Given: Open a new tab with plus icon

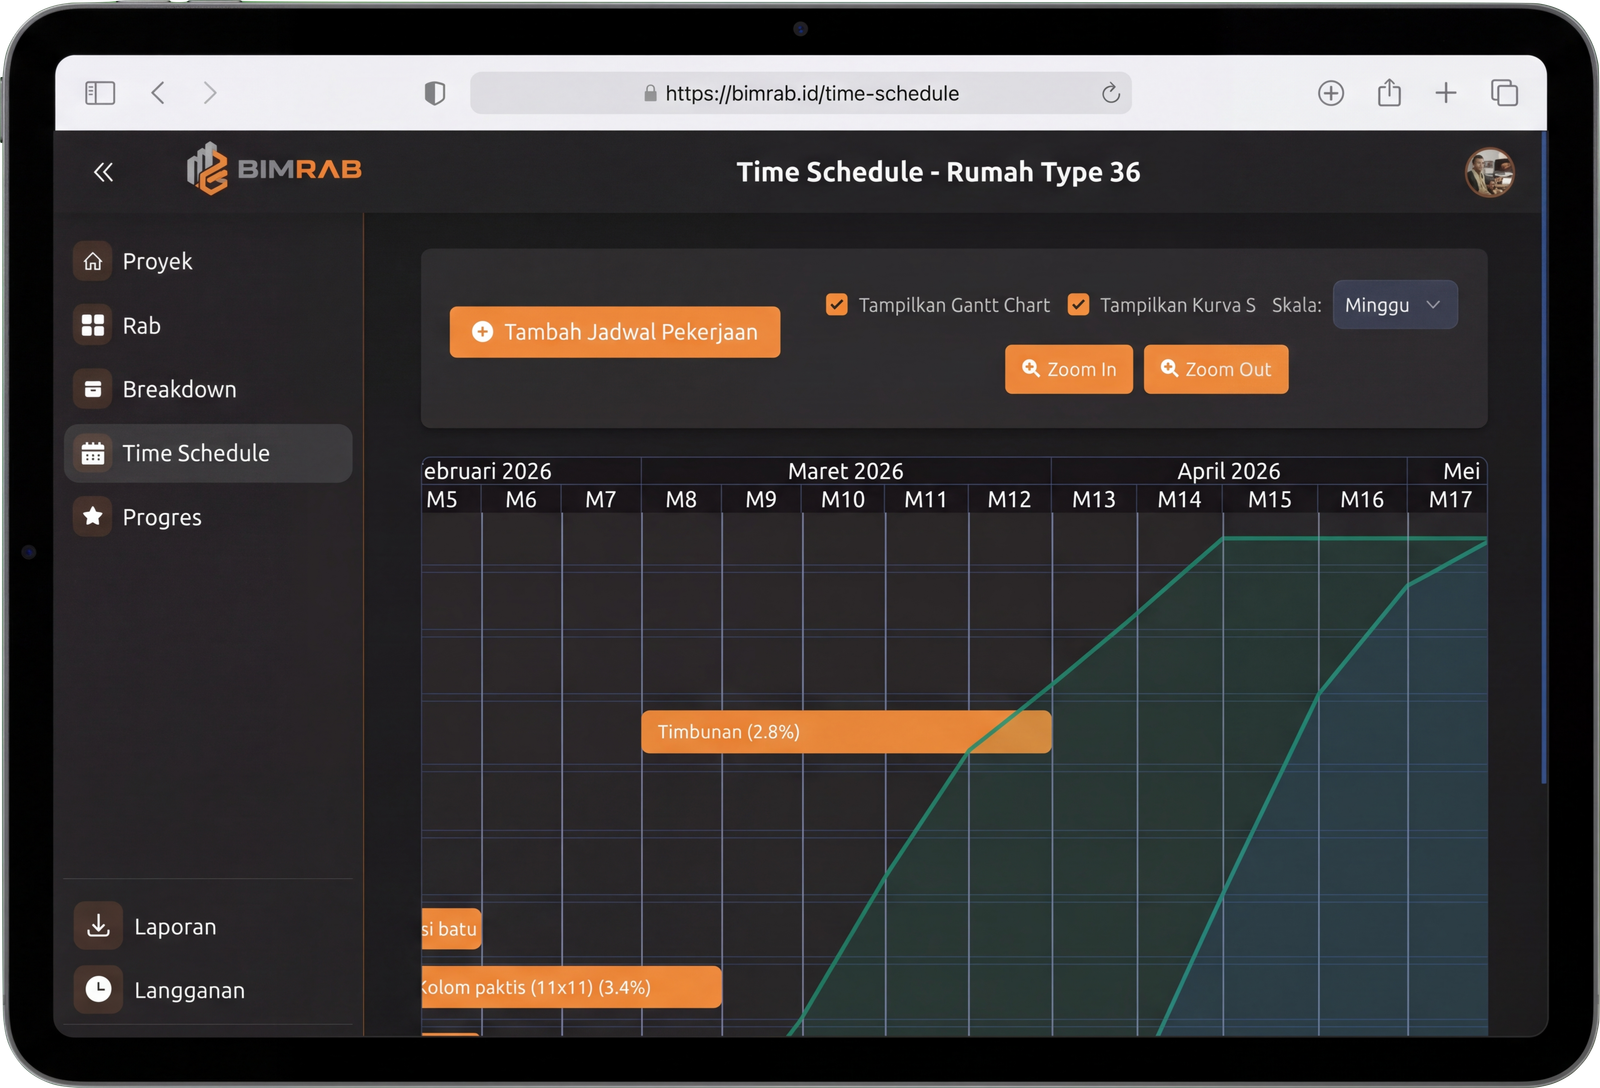Looking at the screenshot, I should [1446, 93].
